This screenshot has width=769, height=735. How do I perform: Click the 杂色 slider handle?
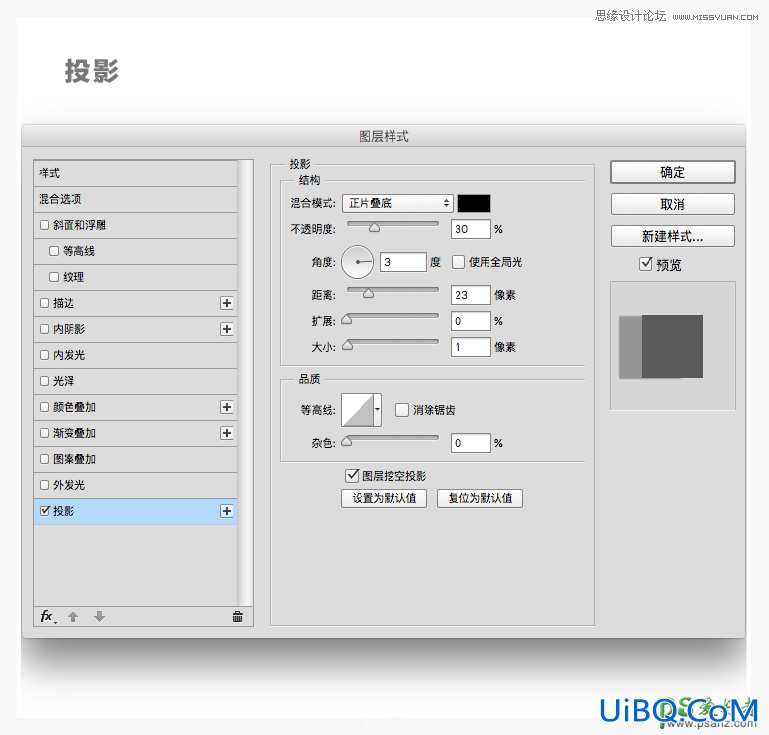(x=347, y=441)
